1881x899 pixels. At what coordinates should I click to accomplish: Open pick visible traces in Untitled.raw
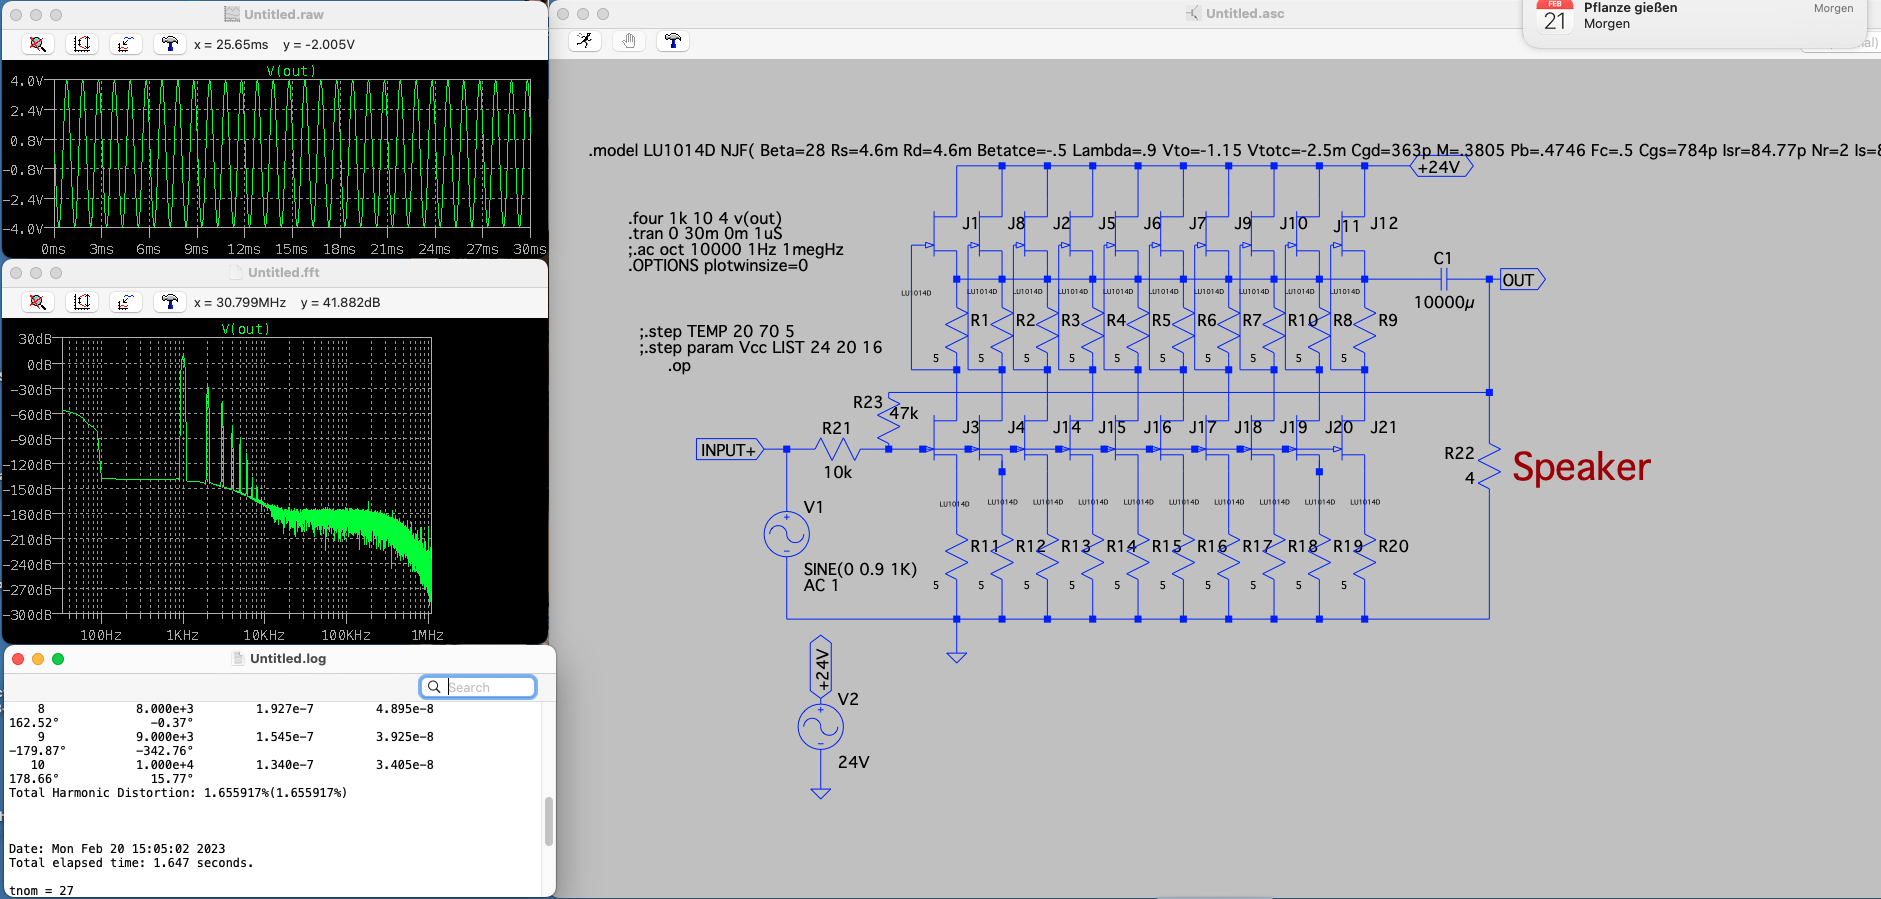[125, 44]
